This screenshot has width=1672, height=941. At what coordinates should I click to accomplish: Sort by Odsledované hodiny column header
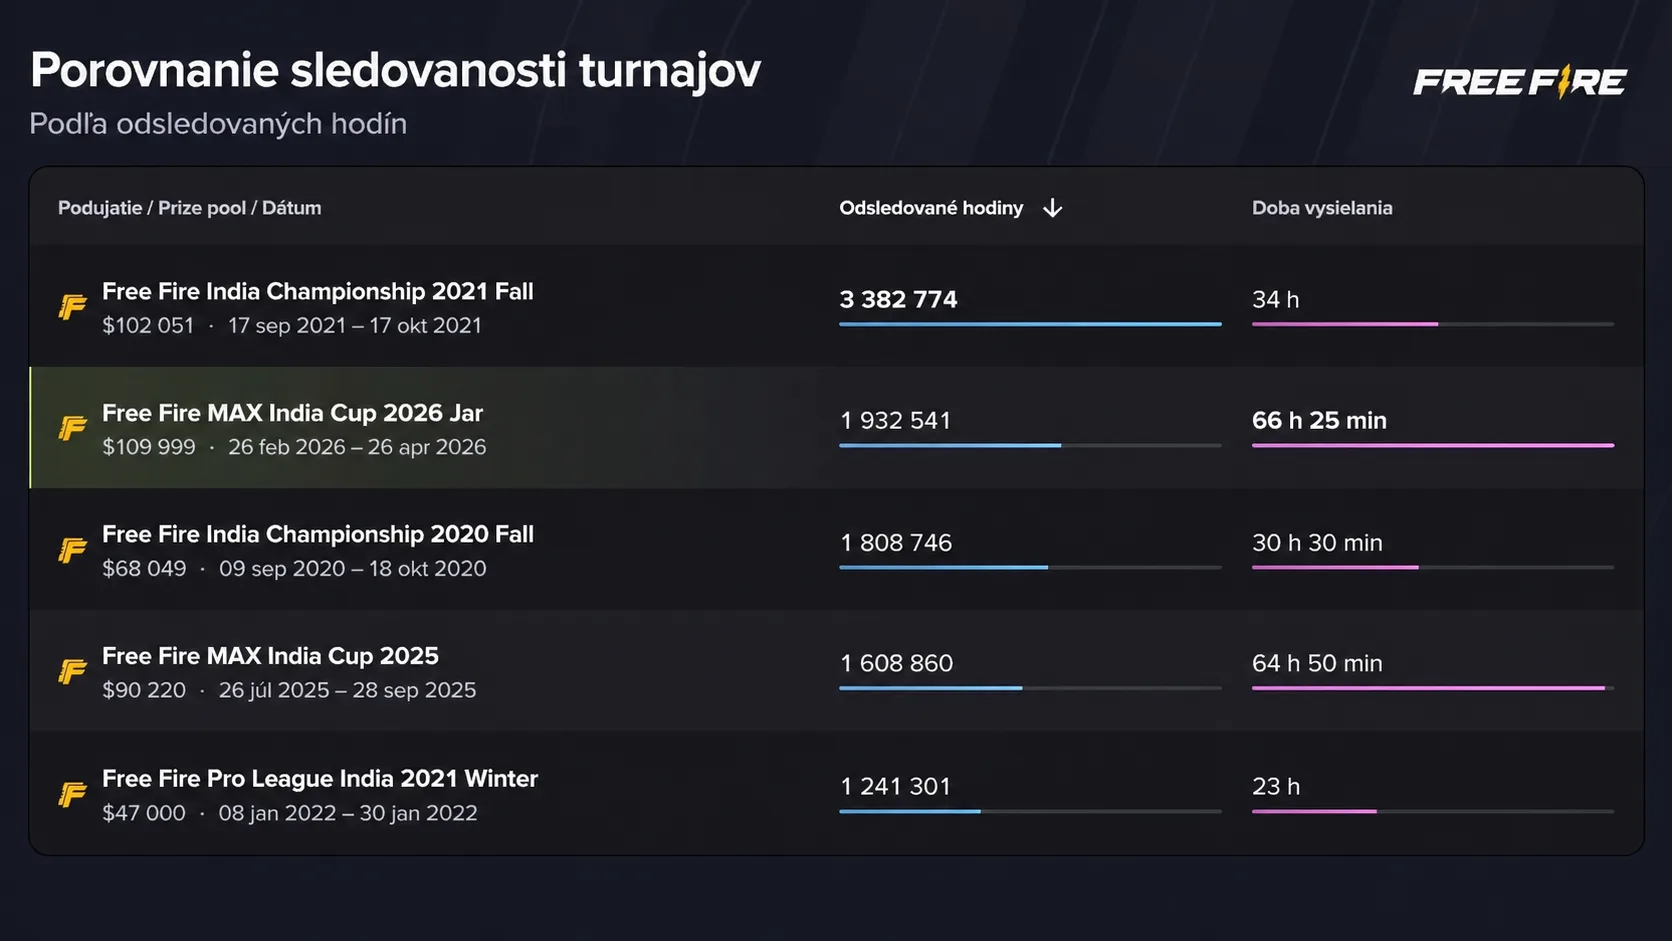point(930,208)
